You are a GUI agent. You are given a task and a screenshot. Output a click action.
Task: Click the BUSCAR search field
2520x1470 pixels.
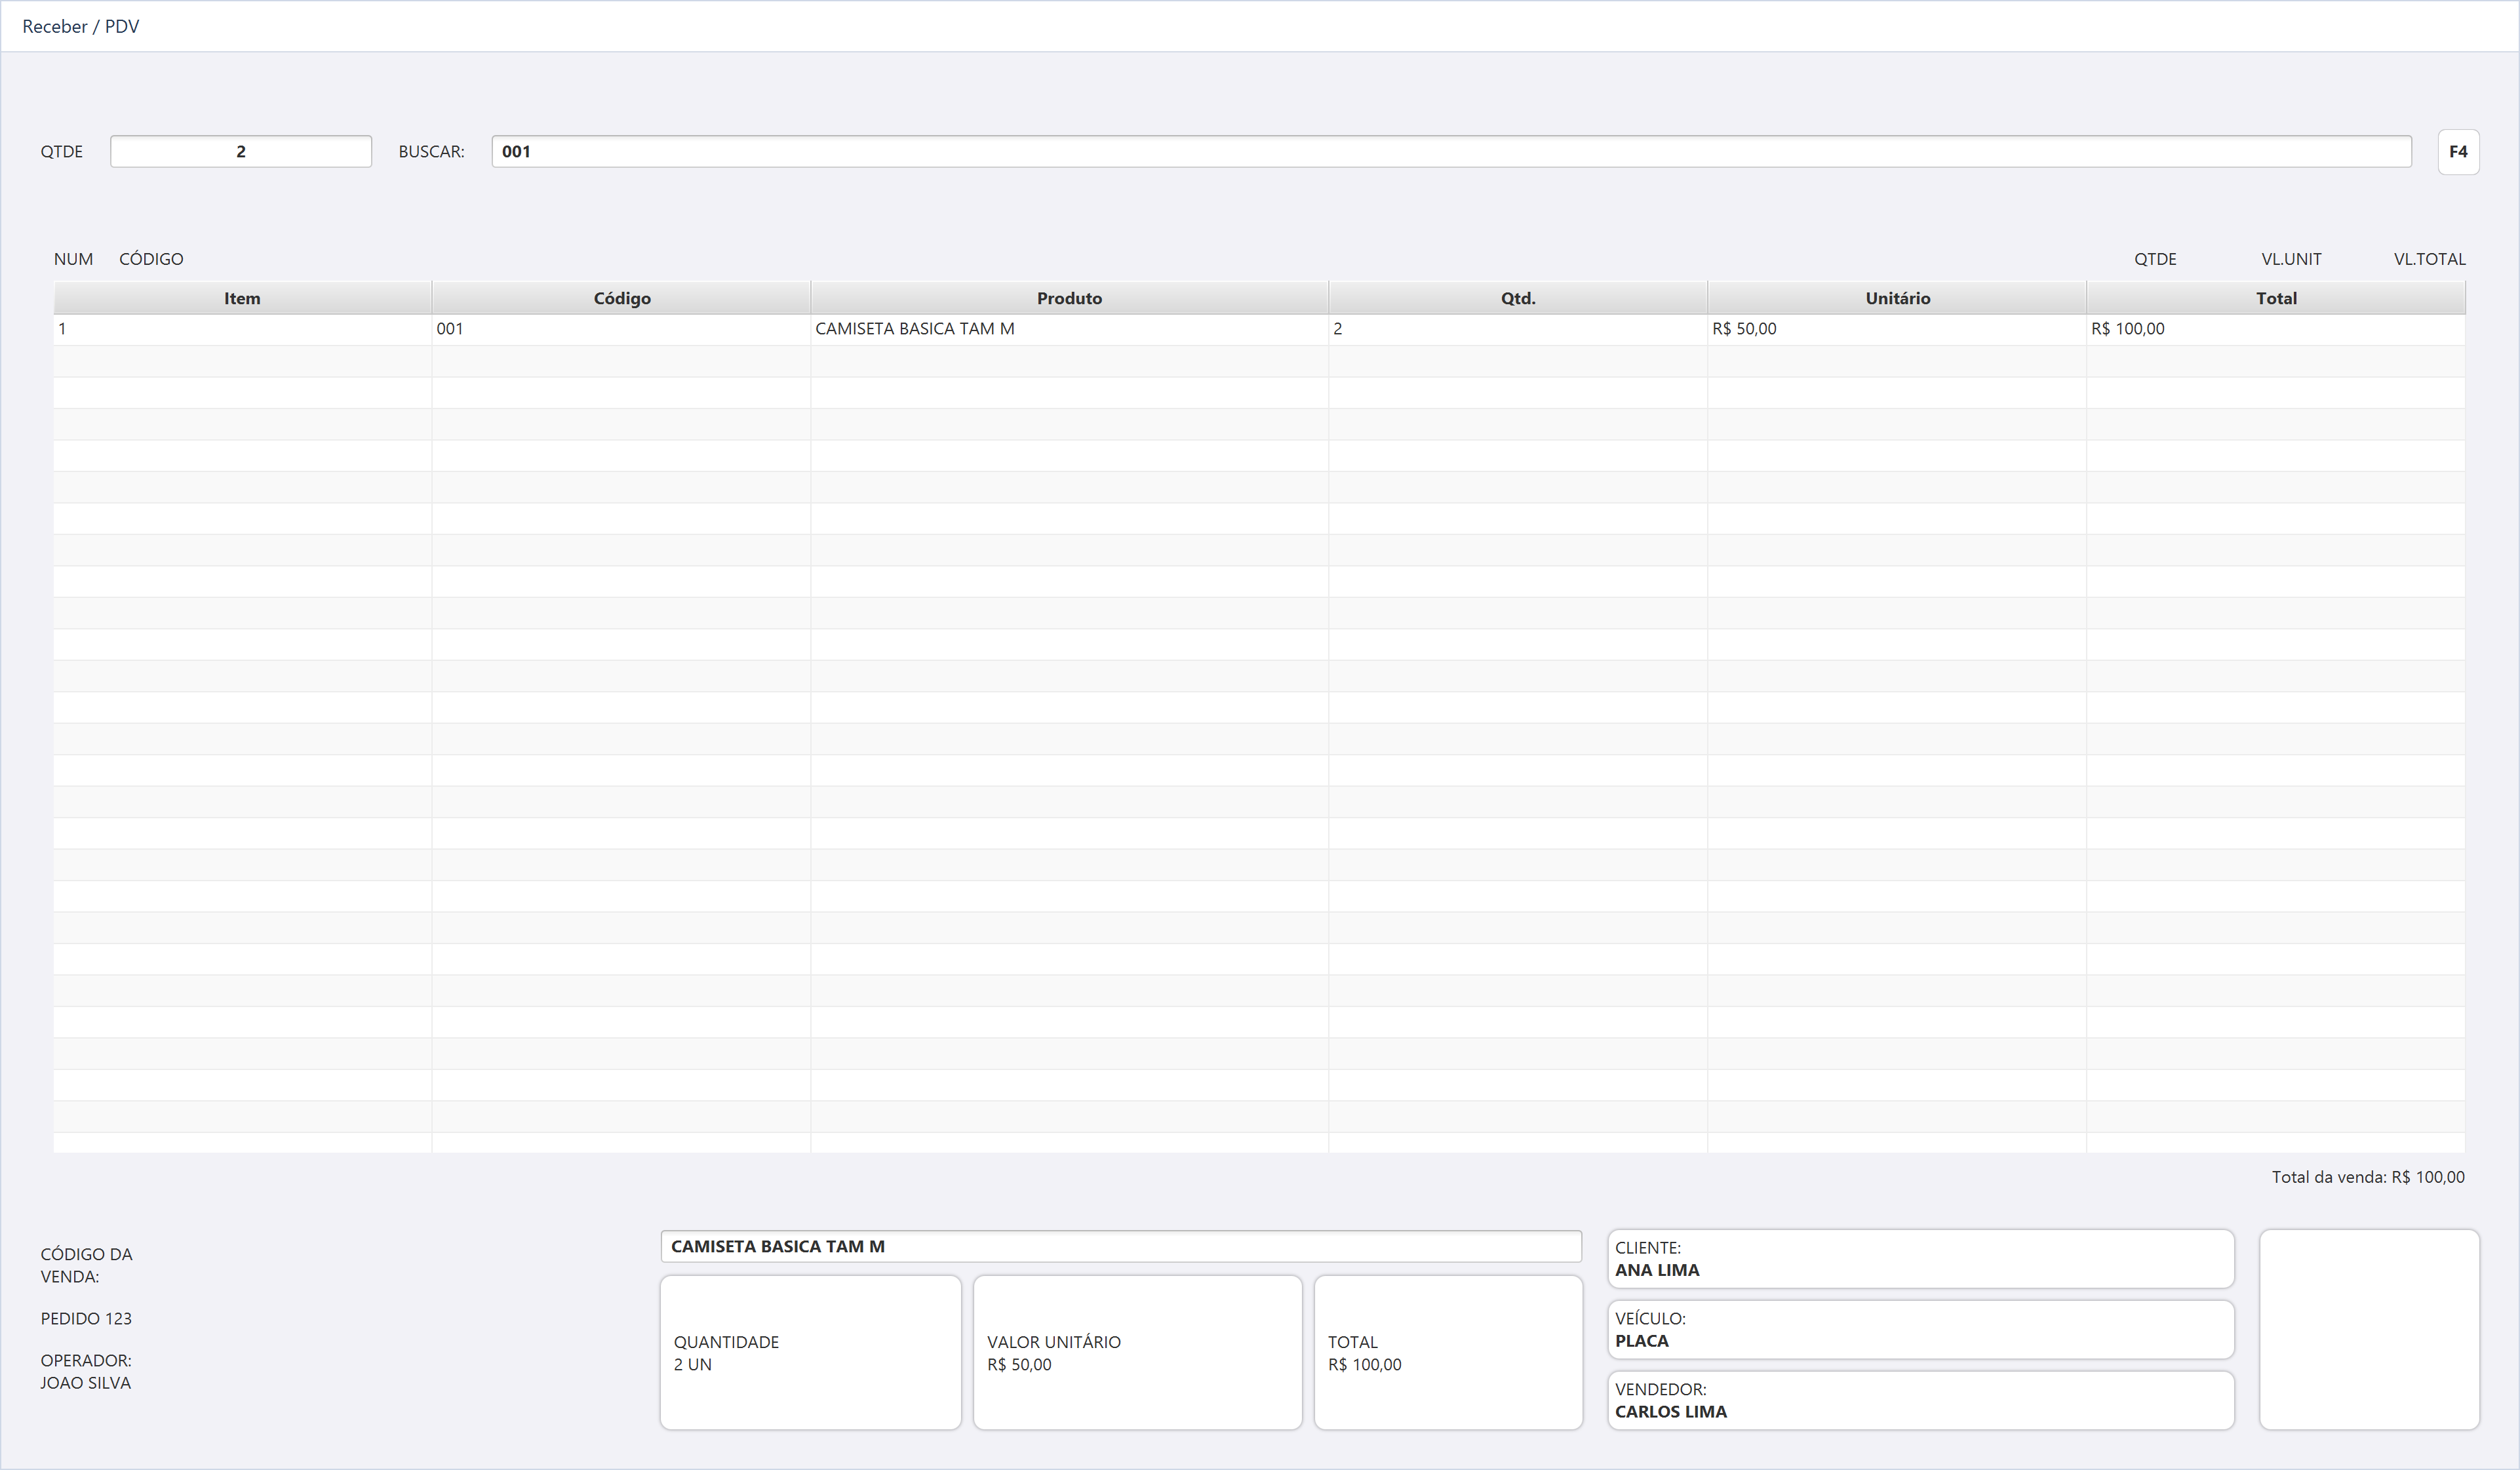(x=1451, y=152)
